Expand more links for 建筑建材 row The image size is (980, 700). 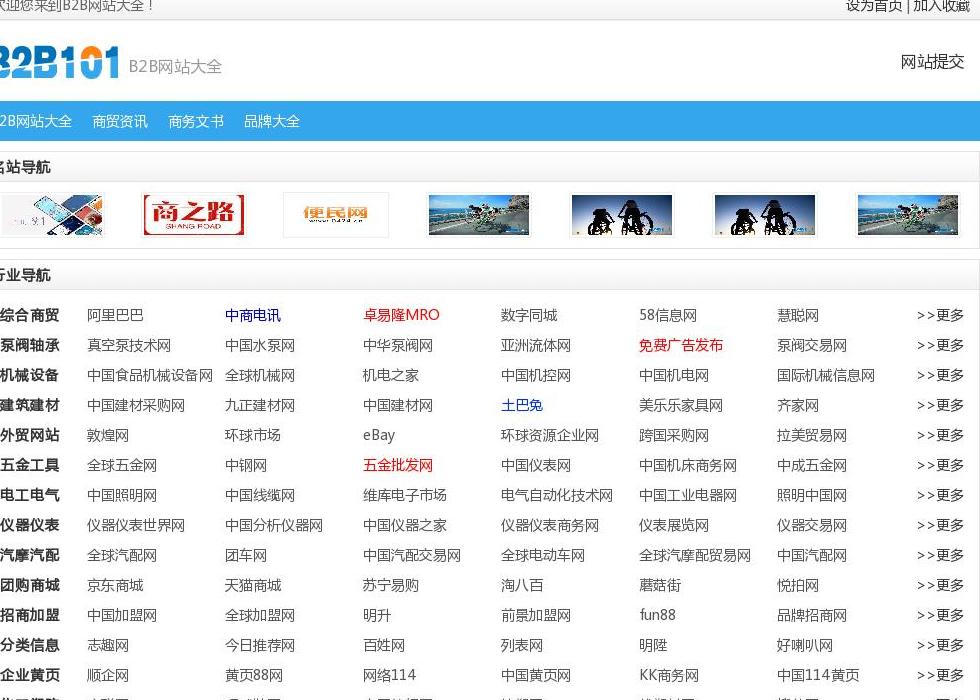pos(940,405)
